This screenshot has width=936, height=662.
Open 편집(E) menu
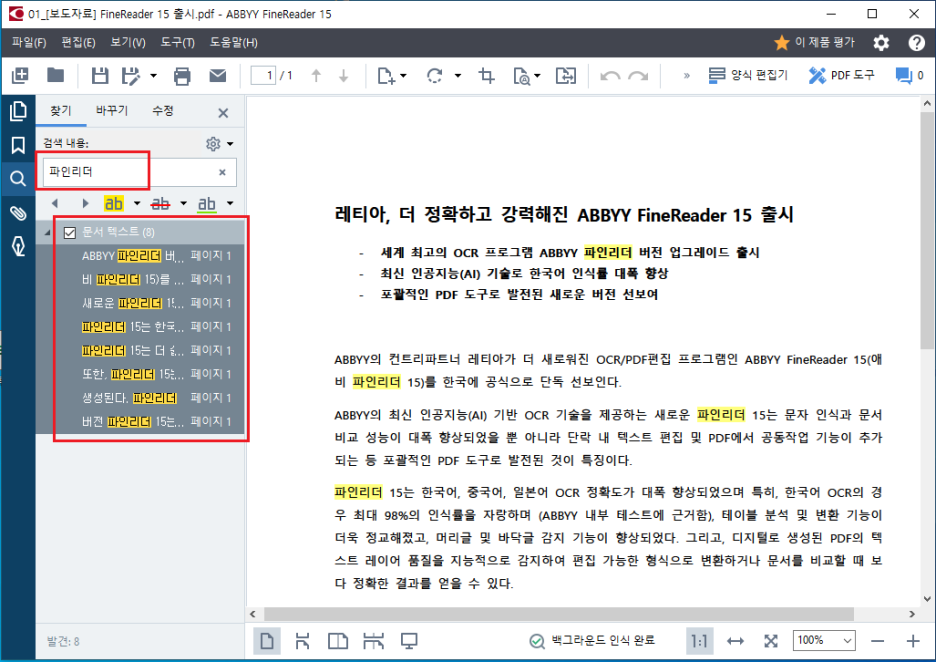78,42
